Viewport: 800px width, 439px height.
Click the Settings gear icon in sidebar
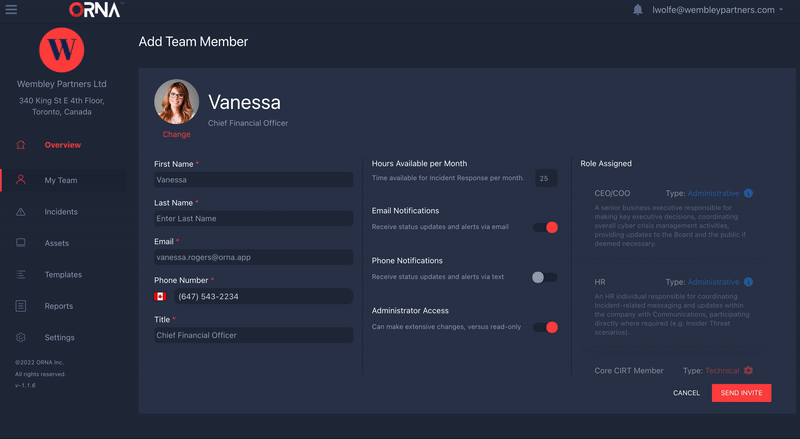tap(20, 337)
